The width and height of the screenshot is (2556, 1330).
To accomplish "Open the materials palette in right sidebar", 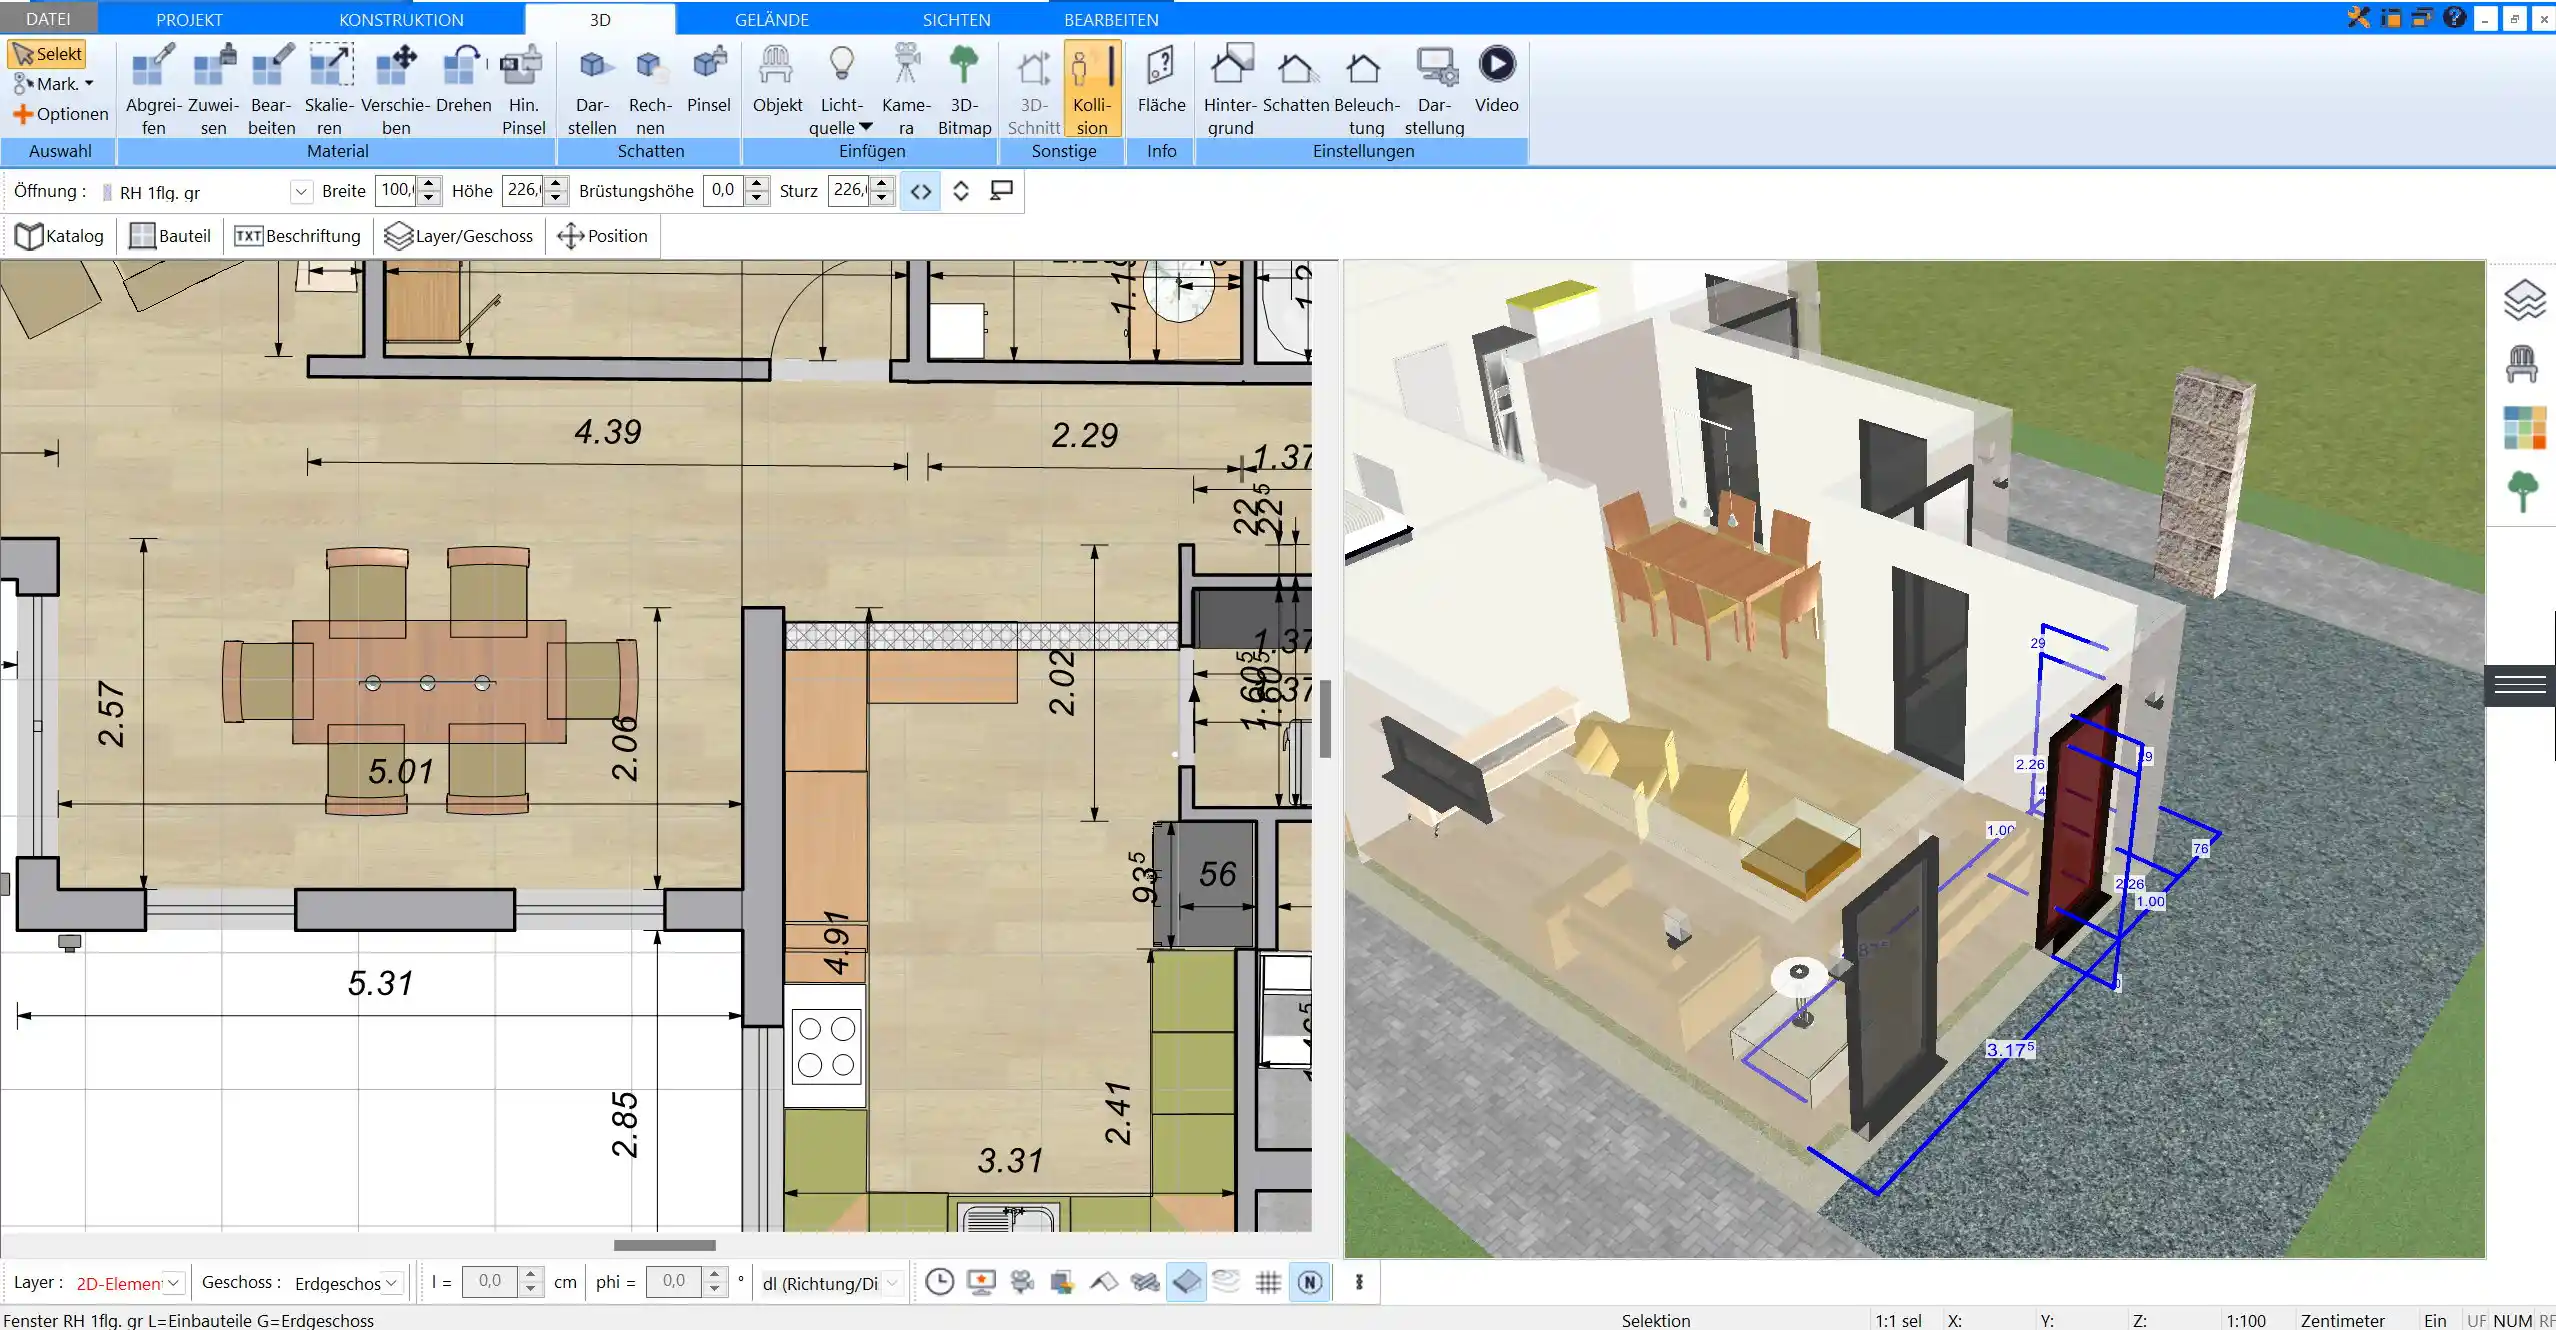I will (x=2524, y=428).
